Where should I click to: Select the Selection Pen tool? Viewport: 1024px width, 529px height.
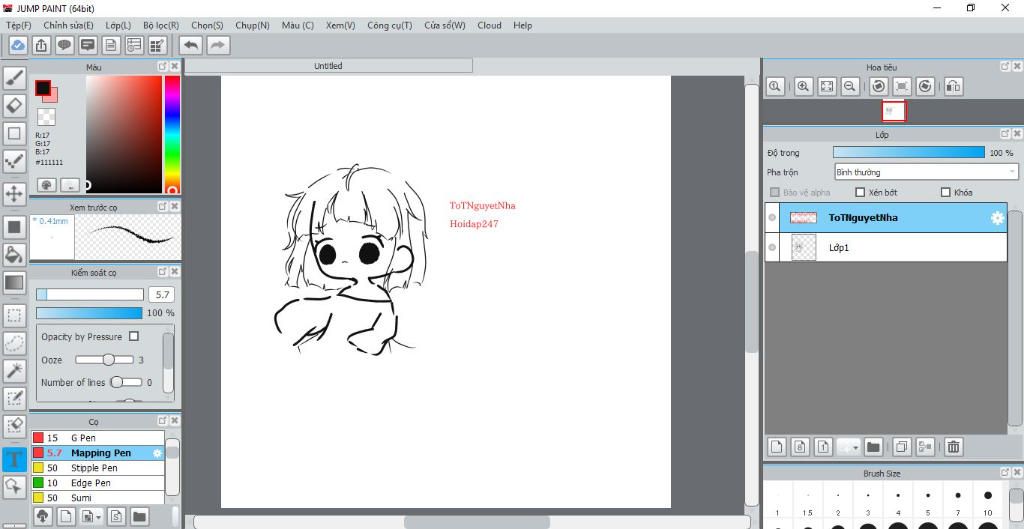14,398
